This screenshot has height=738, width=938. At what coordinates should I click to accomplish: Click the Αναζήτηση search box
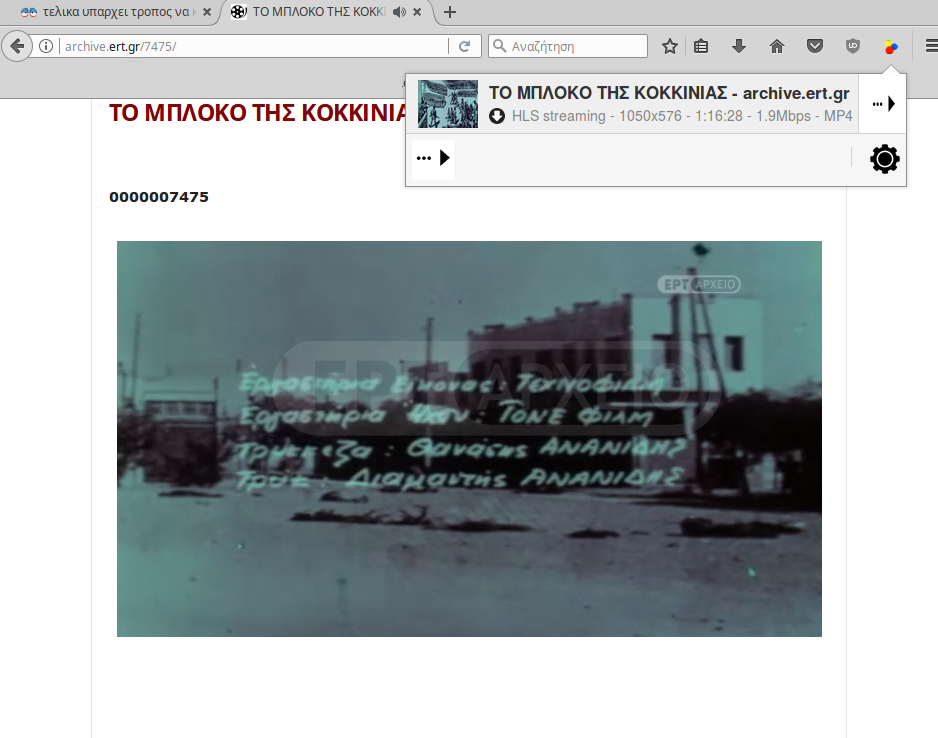568,46
